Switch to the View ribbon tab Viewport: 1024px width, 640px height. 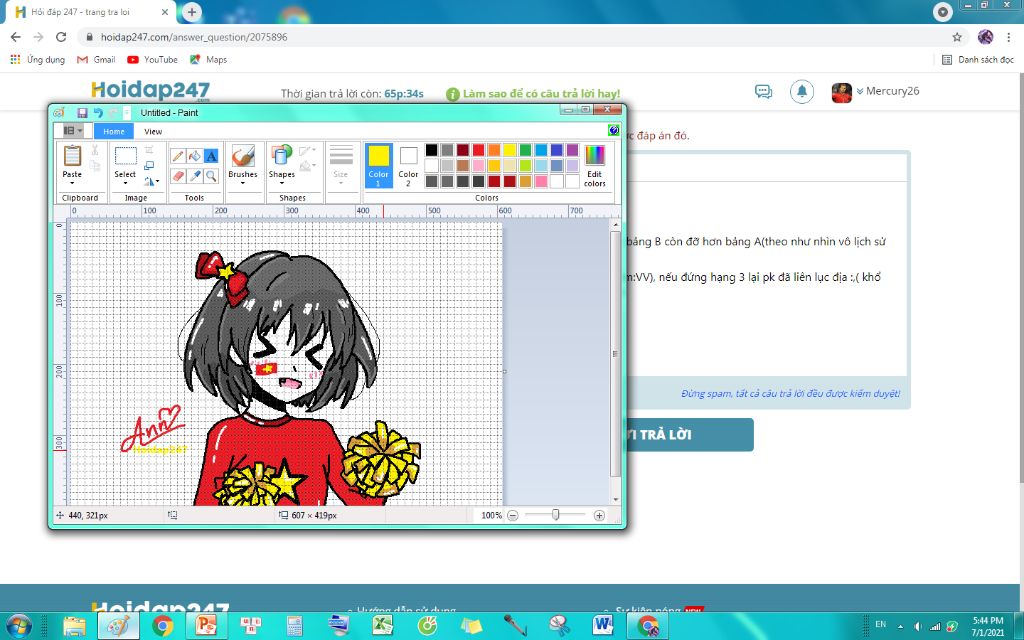pos(153,131)
